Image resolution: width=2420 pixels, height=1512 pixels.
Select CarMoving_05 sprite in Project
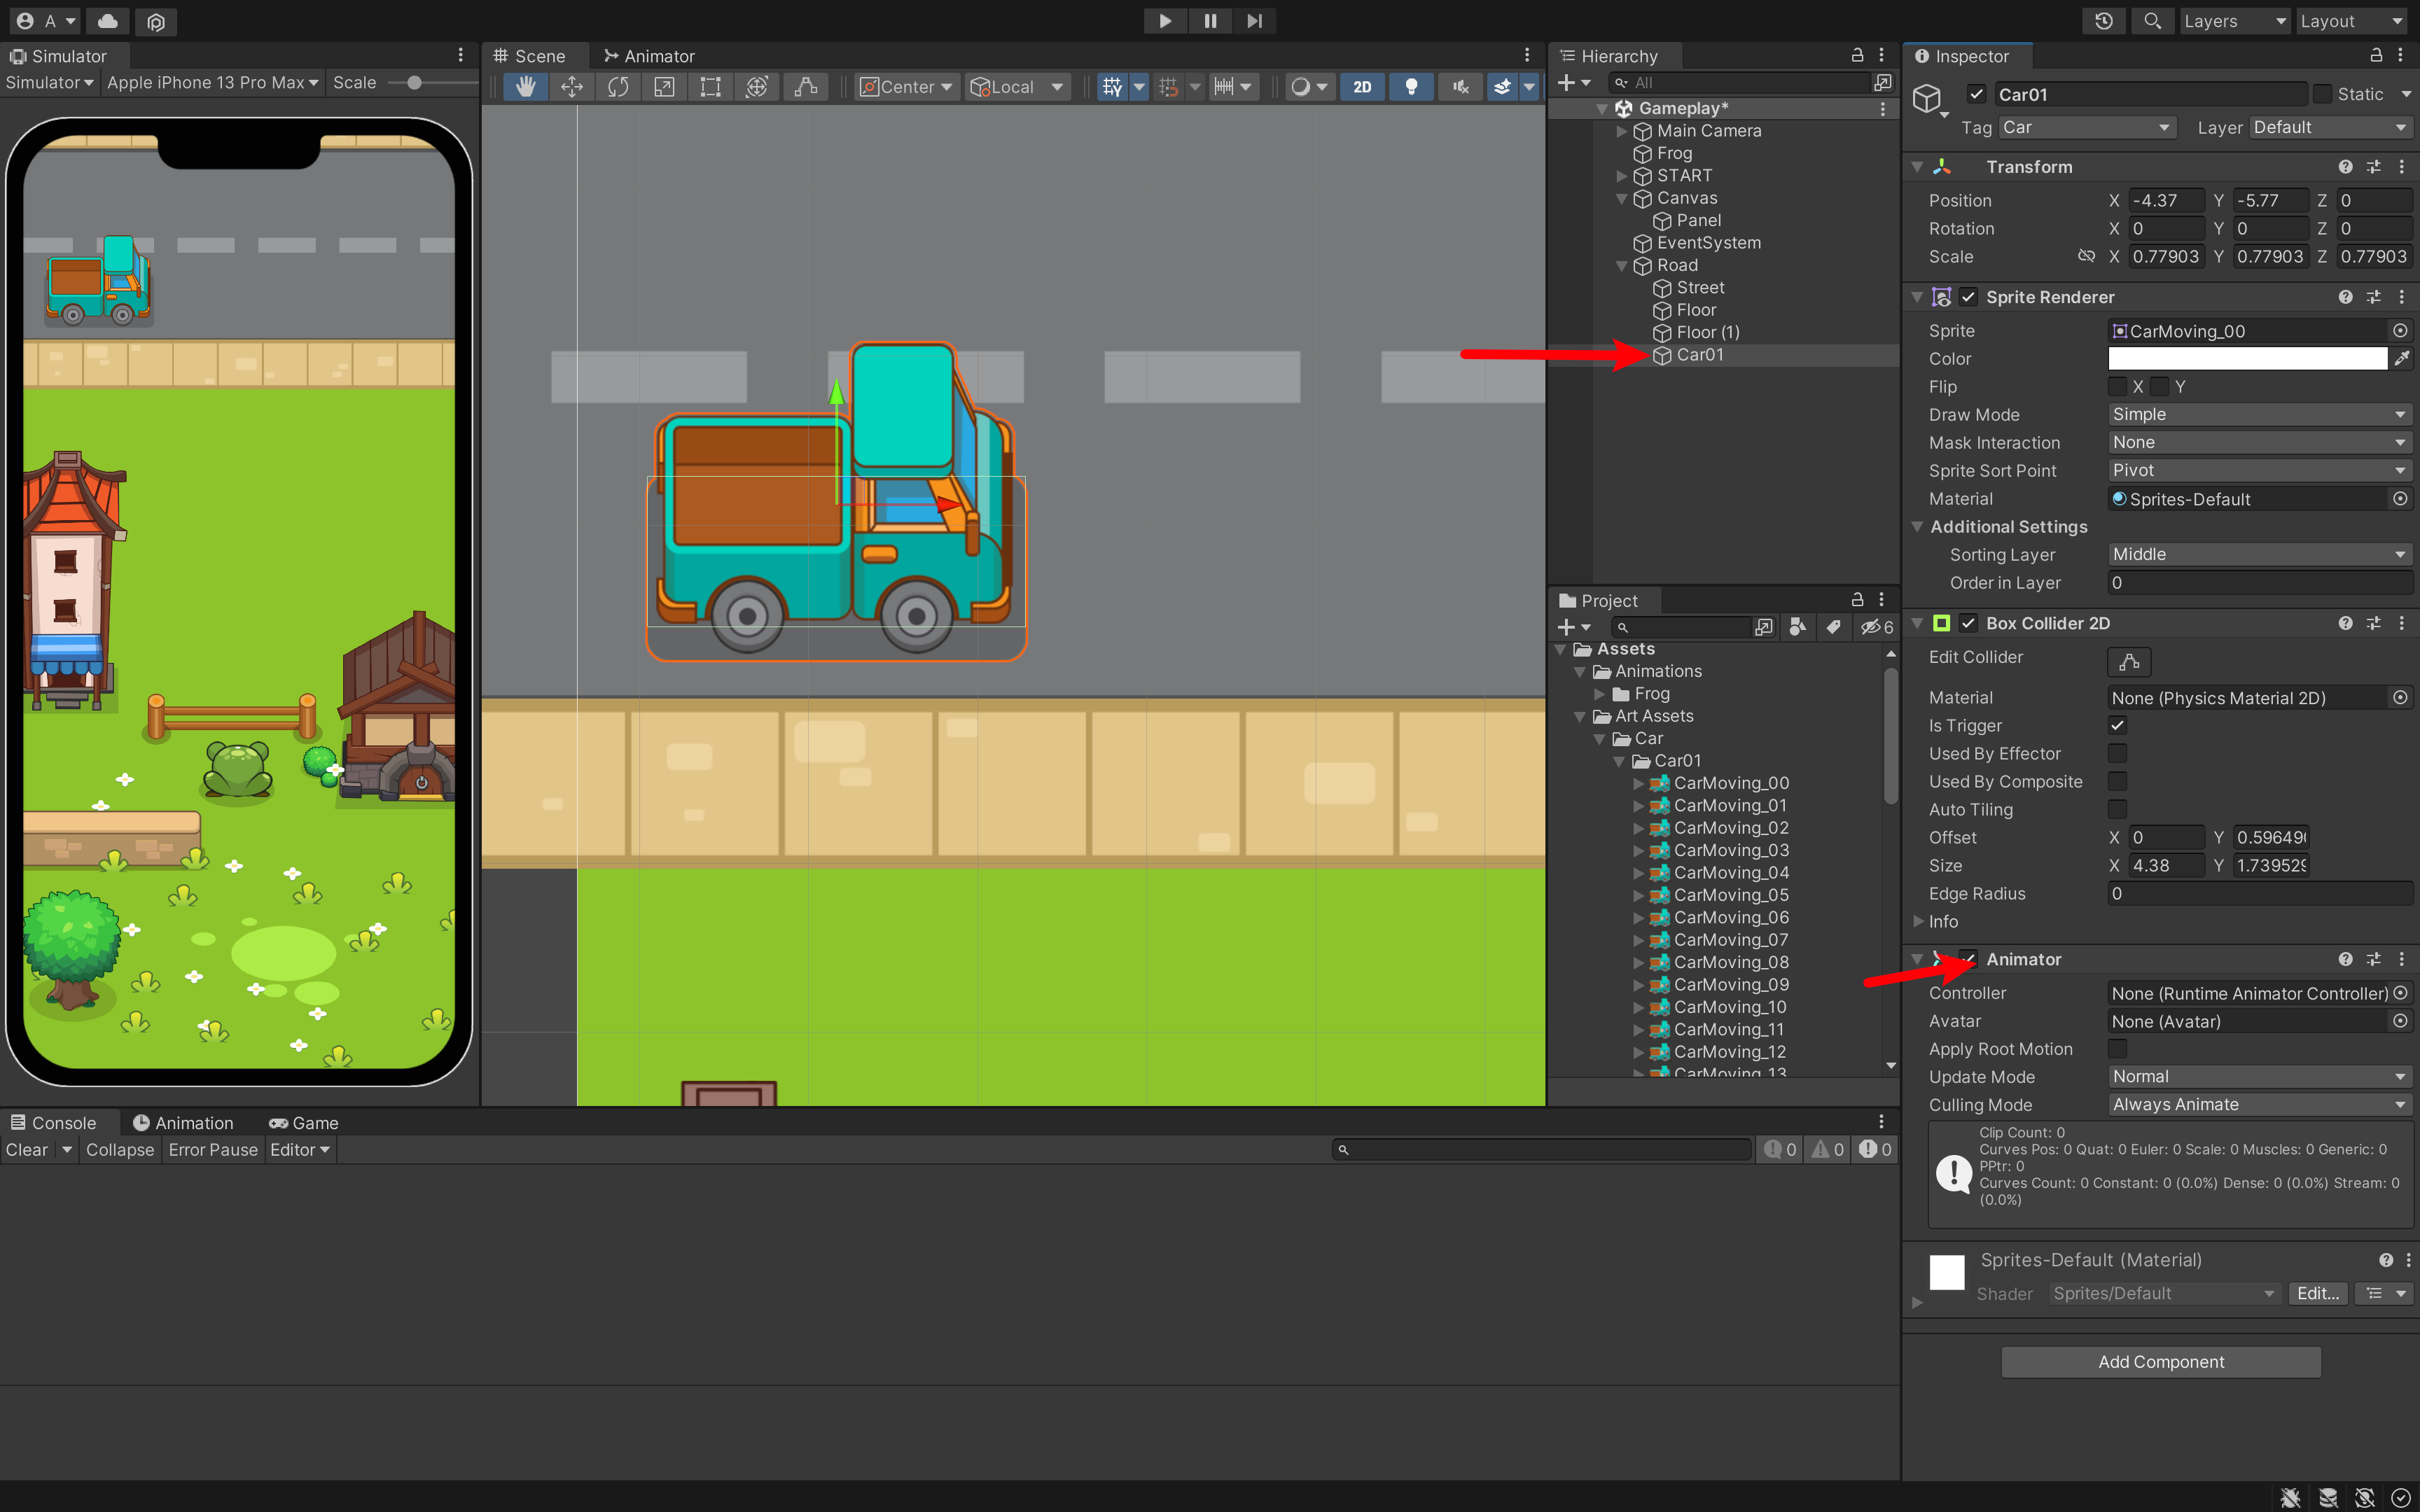pyautogui.click(x=1730, y=895)
